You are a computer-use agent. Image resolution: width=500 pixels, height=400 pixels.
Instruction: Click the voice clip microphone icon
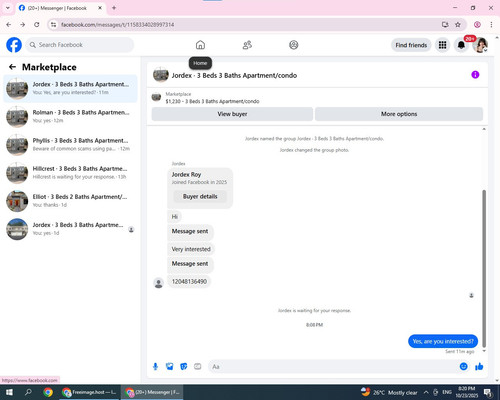click(155, 367)
